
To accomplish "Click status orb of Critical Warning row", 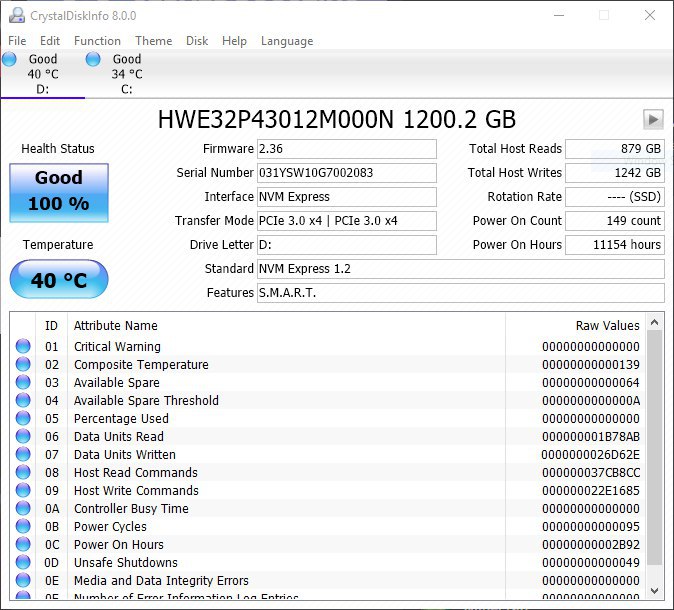I will tap(23, 346).
